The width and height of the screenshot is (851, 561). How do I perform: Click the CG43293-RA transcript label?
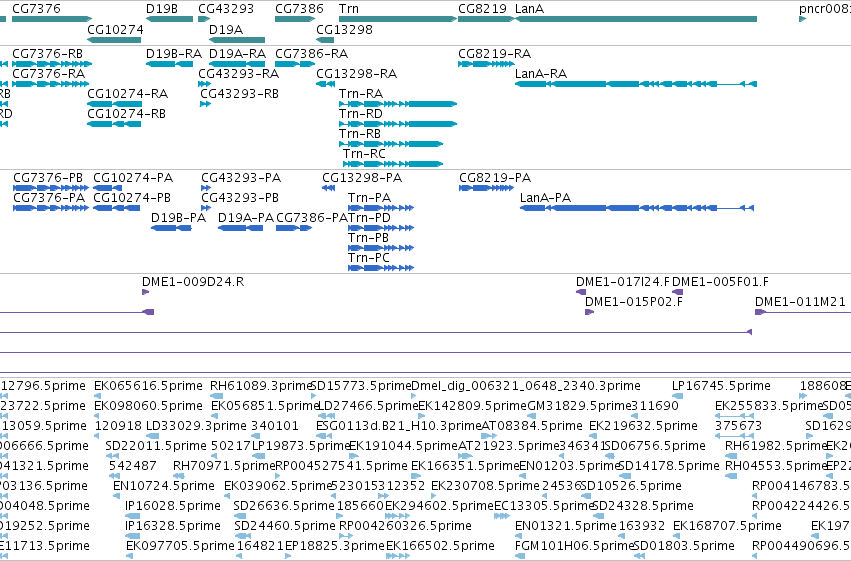pyautogui.click(x=238, y=74)
